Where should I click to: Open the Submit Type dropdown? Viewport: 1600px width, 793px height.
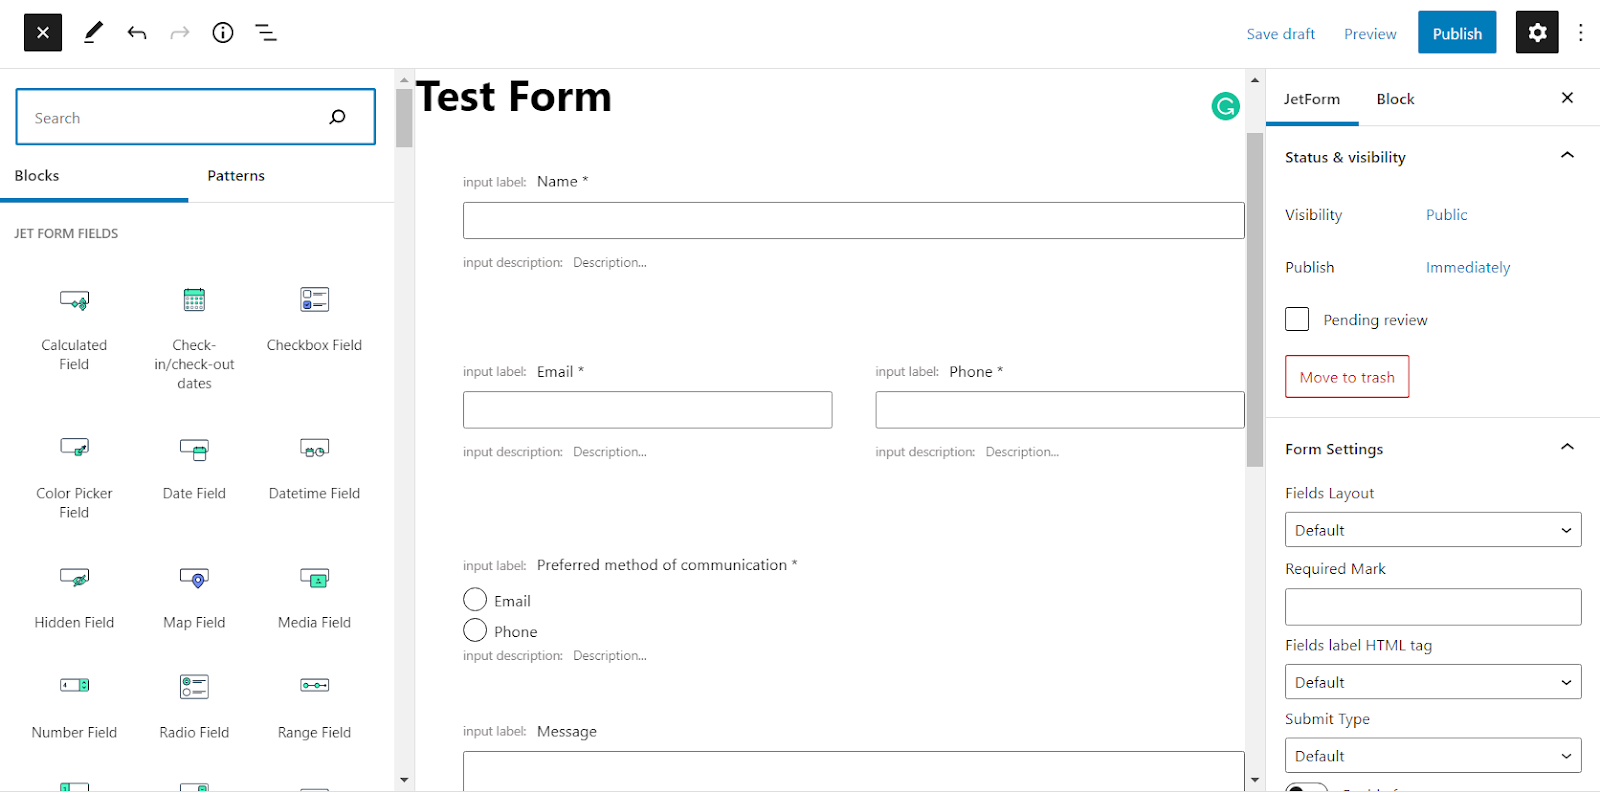point(1432,756)
